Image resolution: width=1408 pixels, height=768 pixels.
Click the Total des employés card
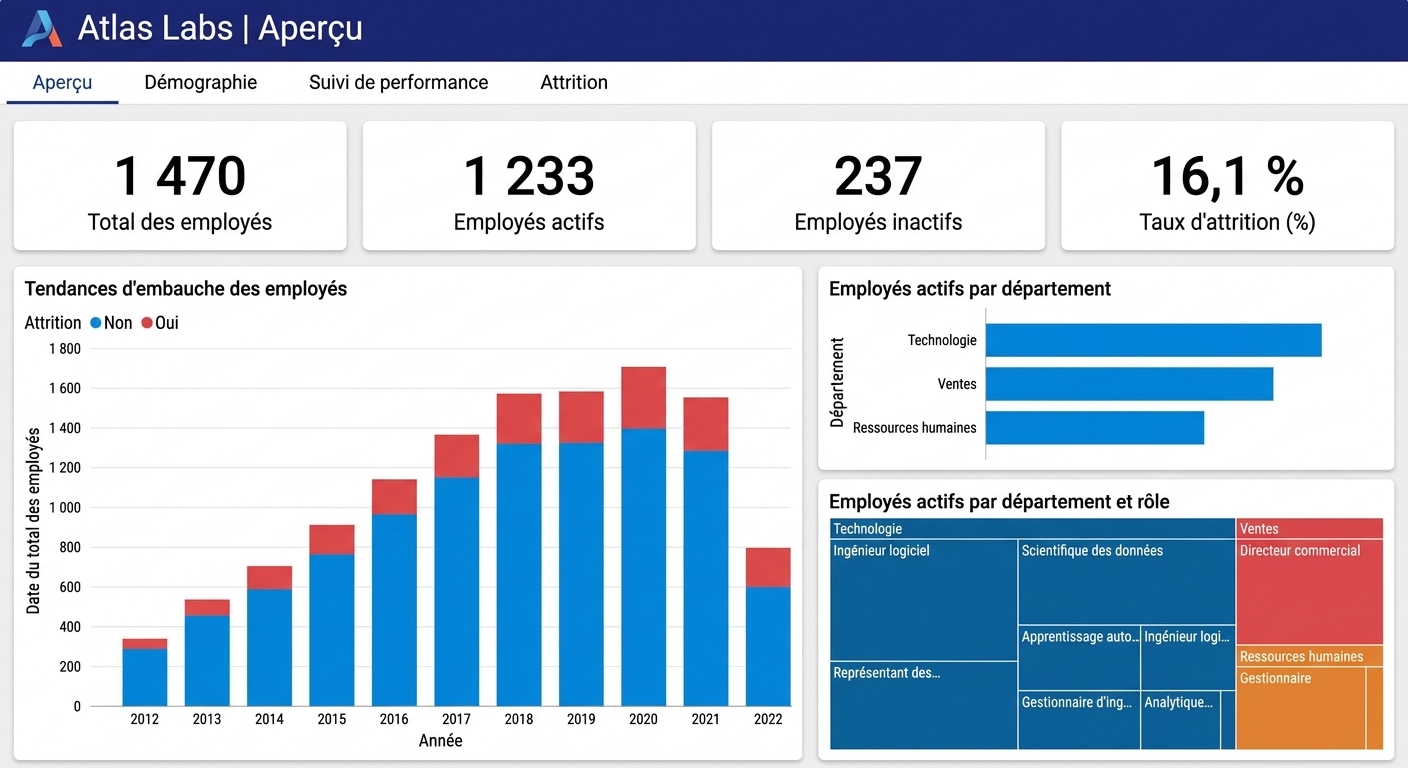tap(180, 186)
